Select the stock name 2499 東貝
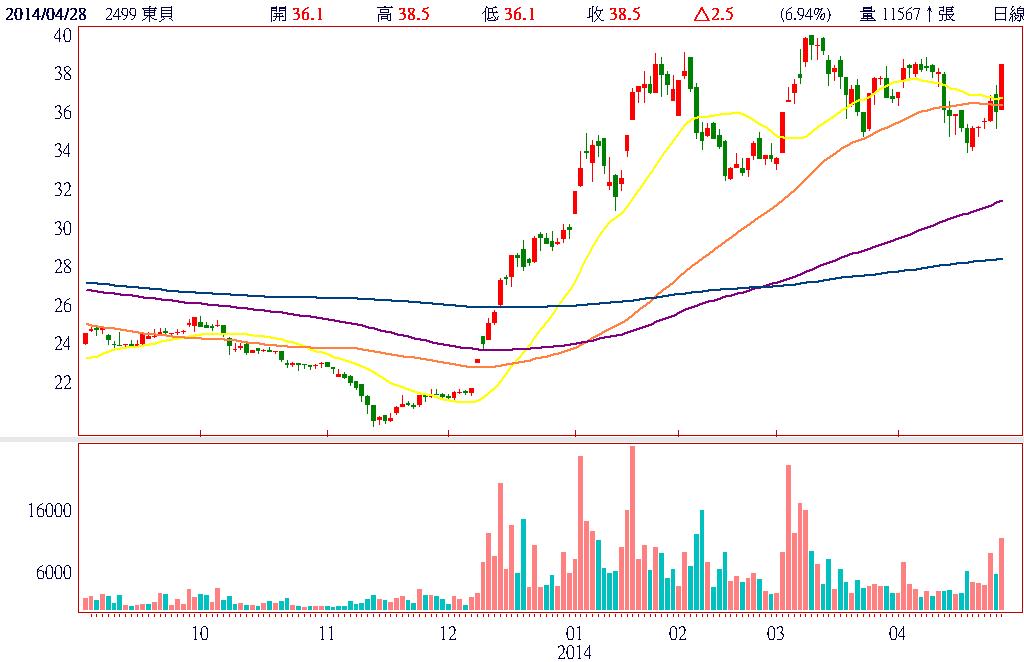1024x662 pixels. pyautogui.click(x=138, y=13)
